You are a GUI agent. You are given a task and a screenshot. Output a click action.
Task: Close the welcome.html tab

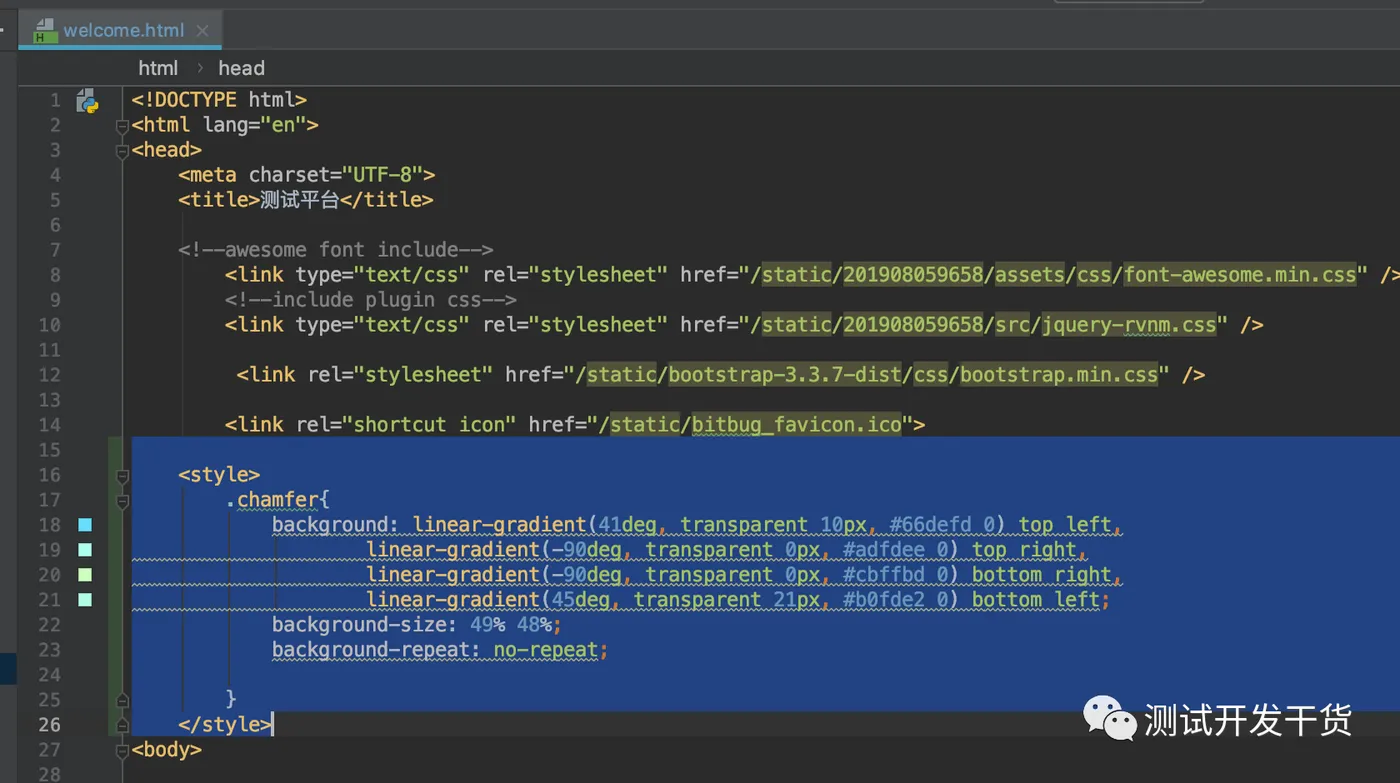coord(202,31)
